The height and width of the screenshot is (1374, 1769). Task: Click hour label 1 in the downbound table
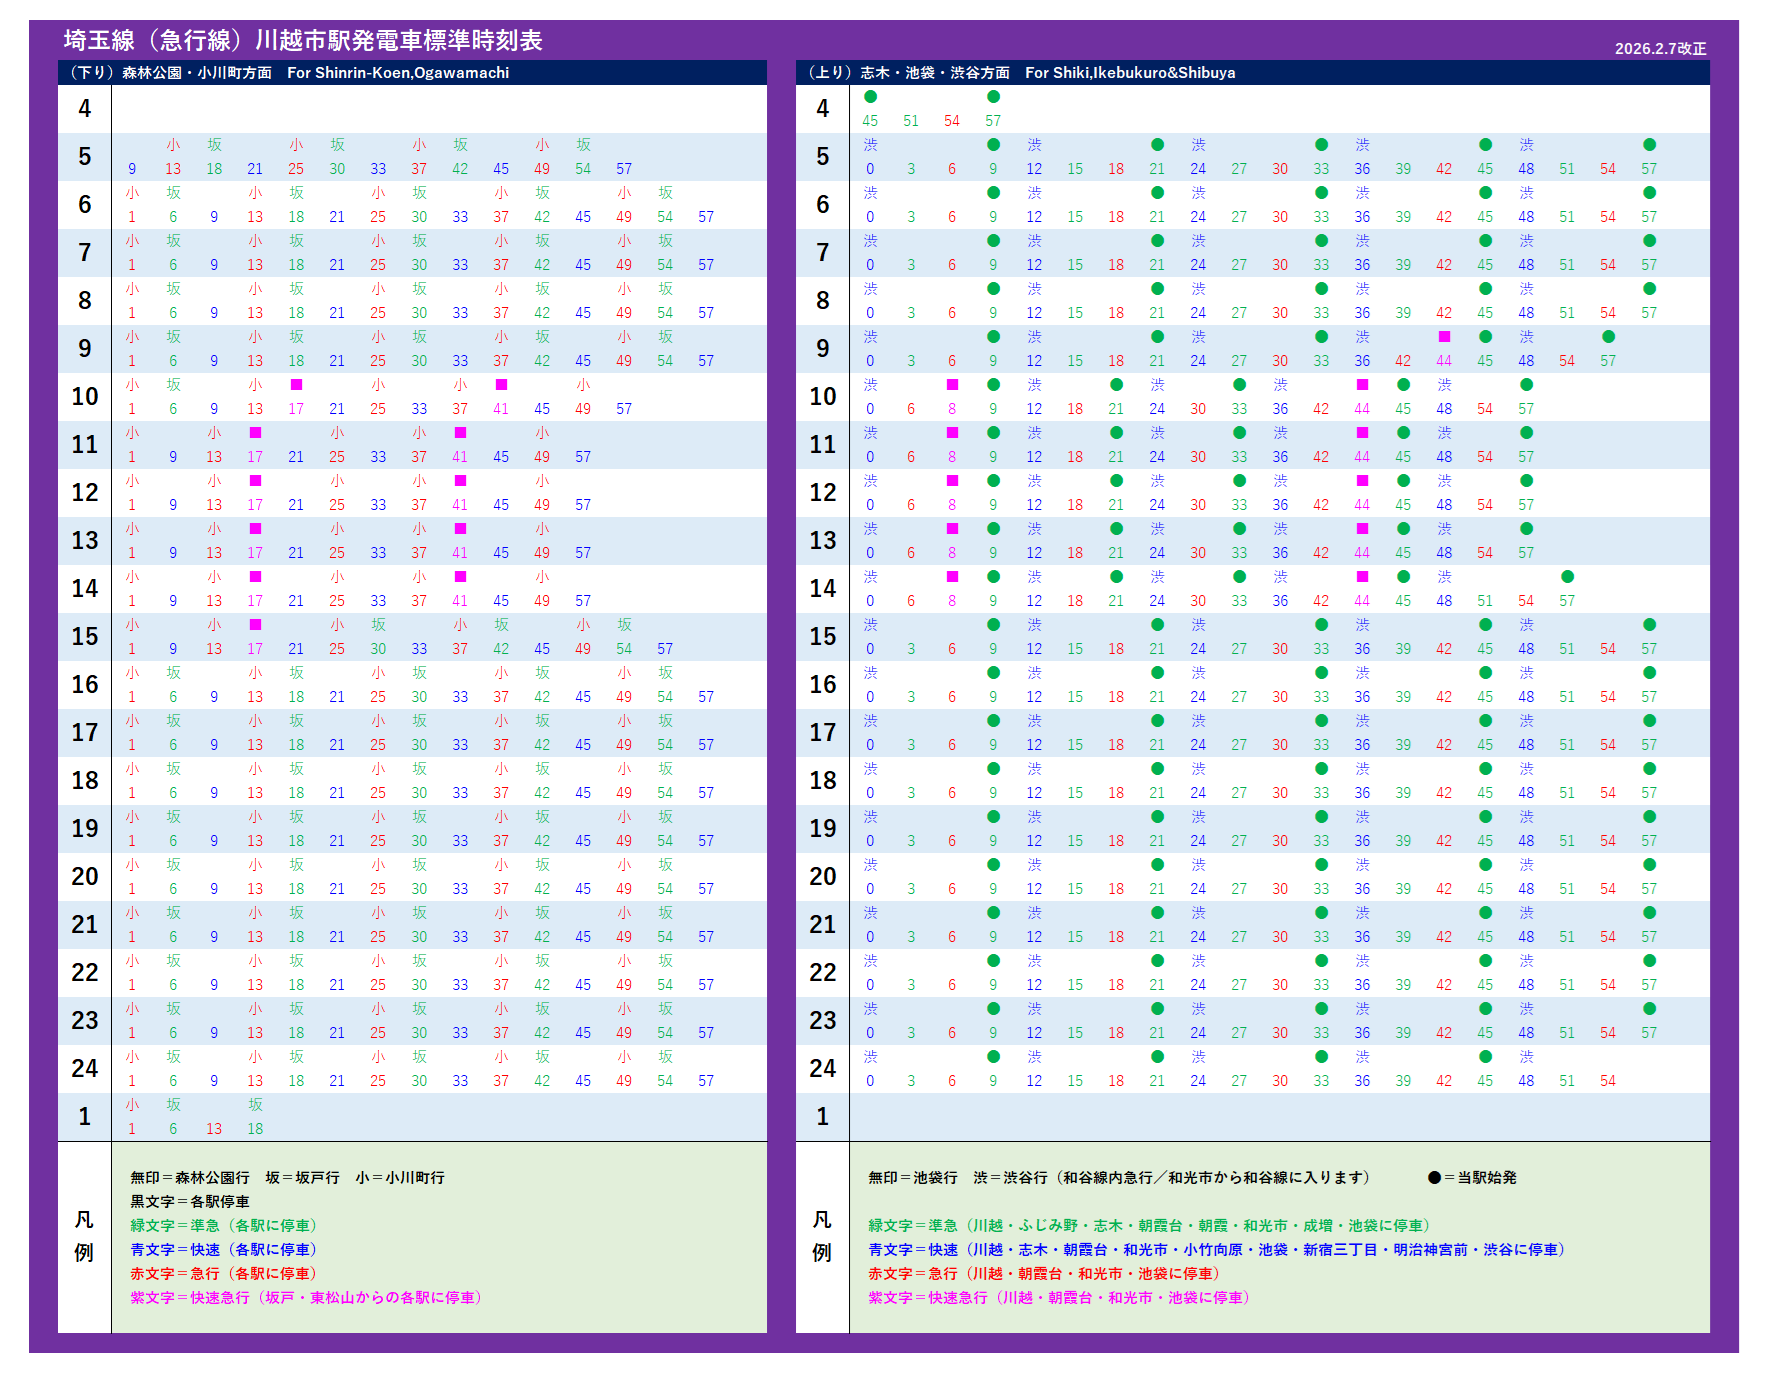84,1117
